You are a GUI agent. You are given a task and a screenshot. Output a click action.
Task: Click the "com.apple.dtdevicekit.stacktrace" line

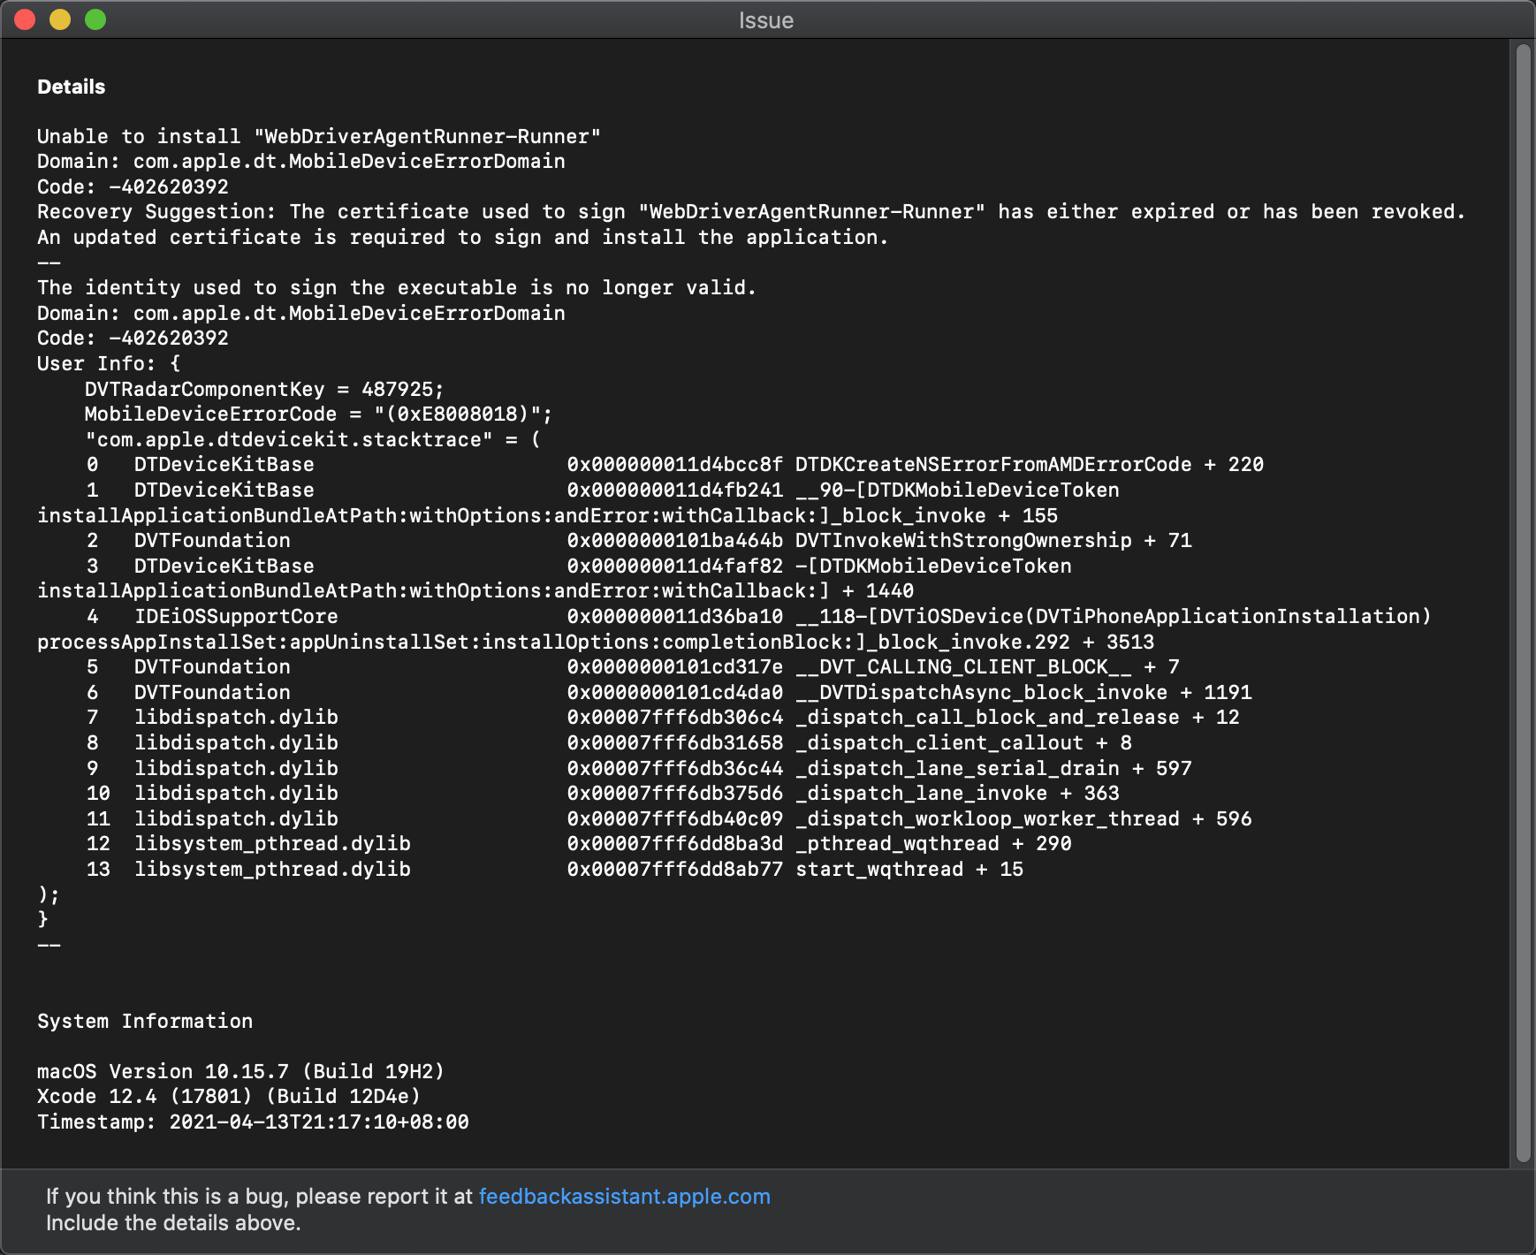(312, 440)
